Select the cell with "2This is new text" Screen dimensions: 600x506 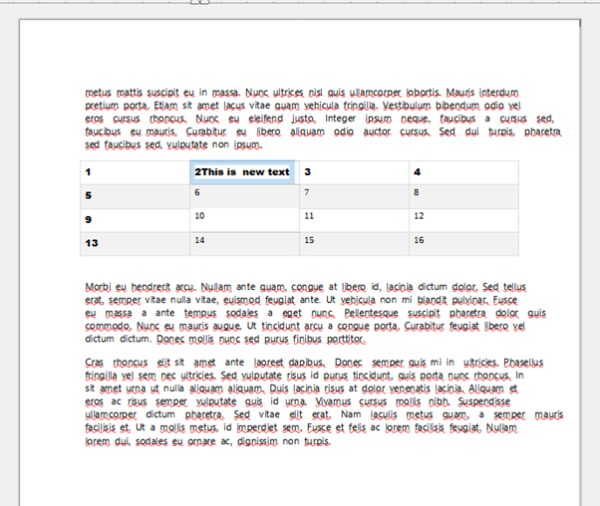[245, 173]
